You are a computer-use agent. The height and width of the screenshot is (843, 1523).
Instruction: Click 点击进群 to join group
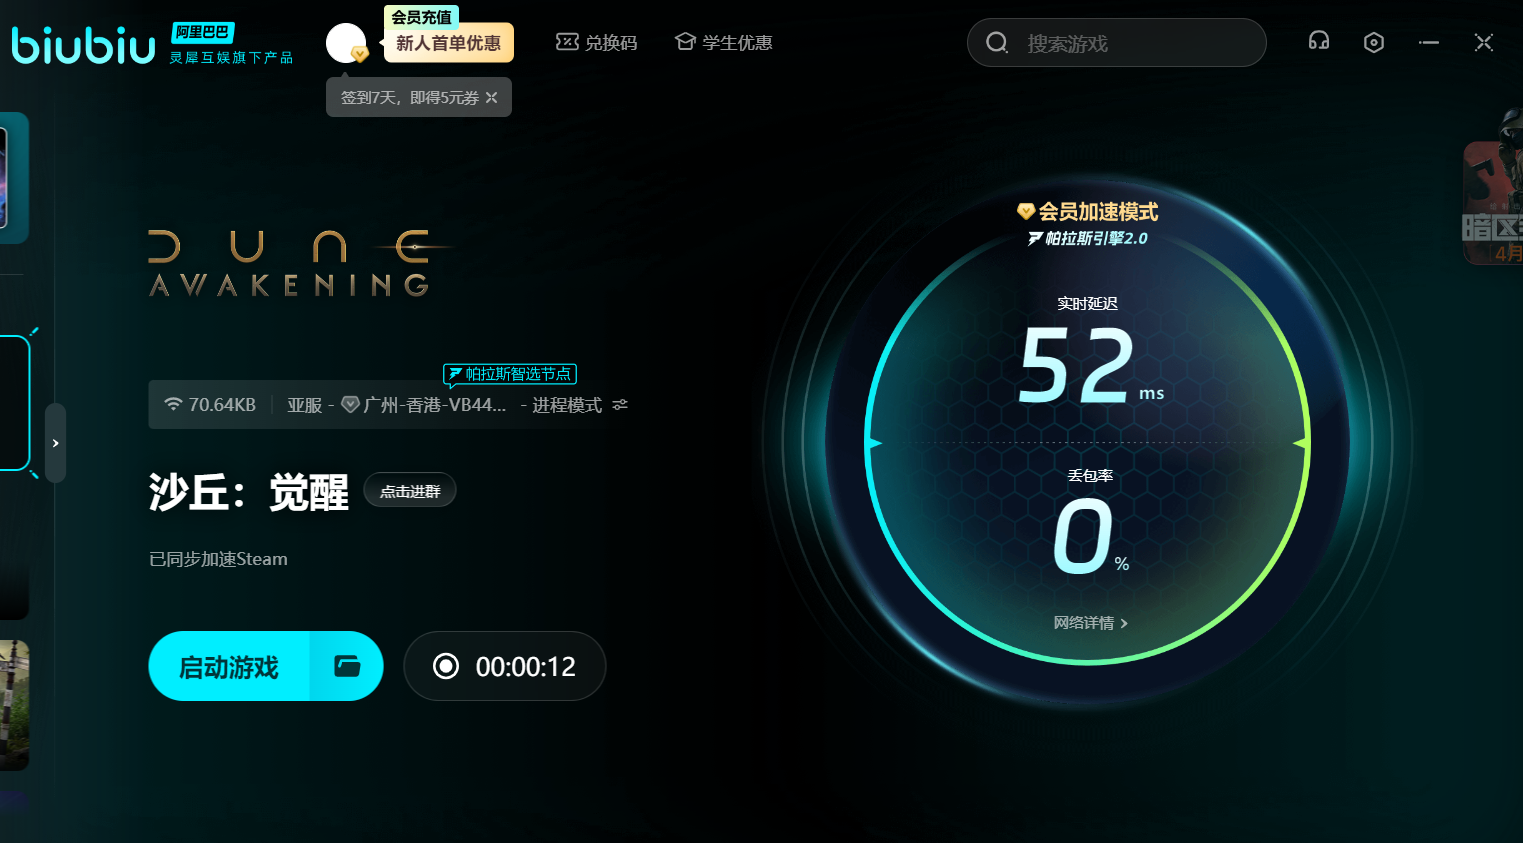(x=410, y=491)
